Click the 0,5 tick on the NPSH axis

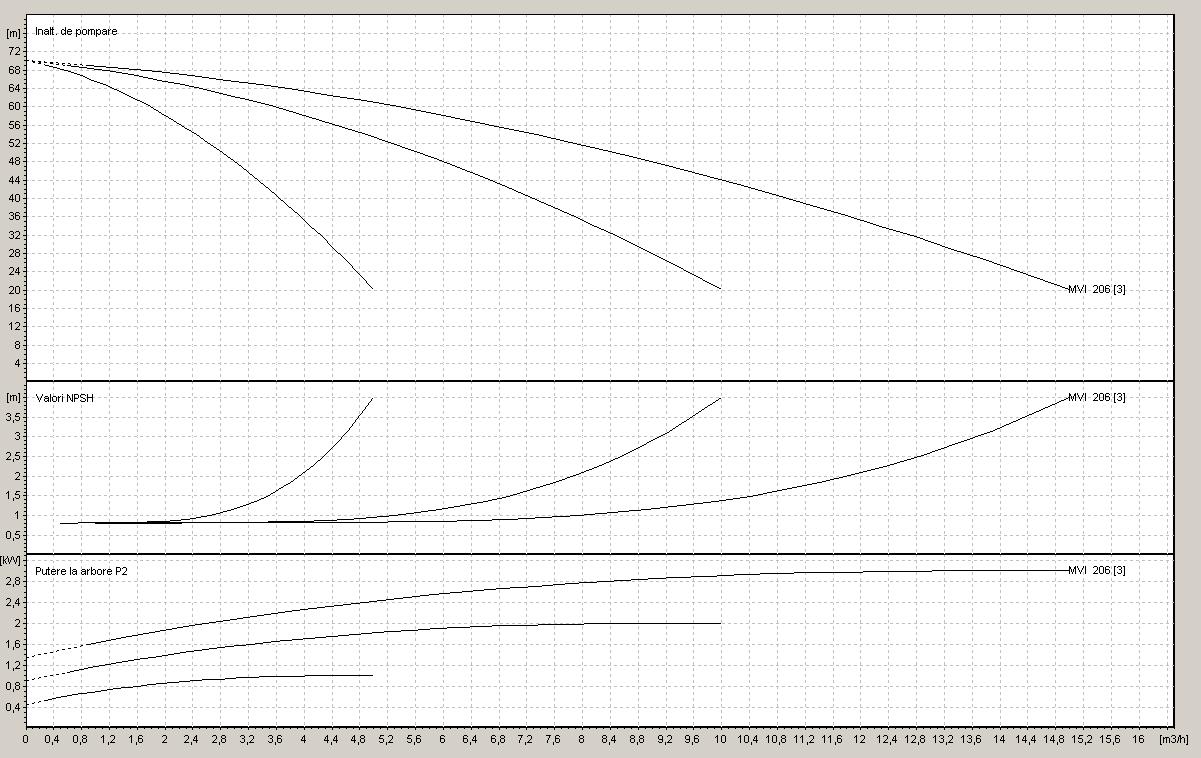pos(14,535)
